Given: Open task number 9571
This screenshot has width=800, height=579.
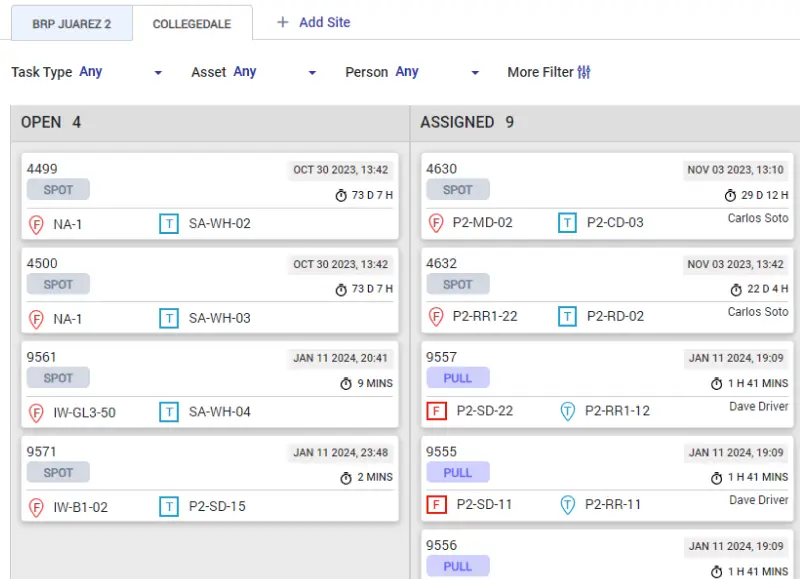Looking at the screenshot, I should tap(41, 451).
